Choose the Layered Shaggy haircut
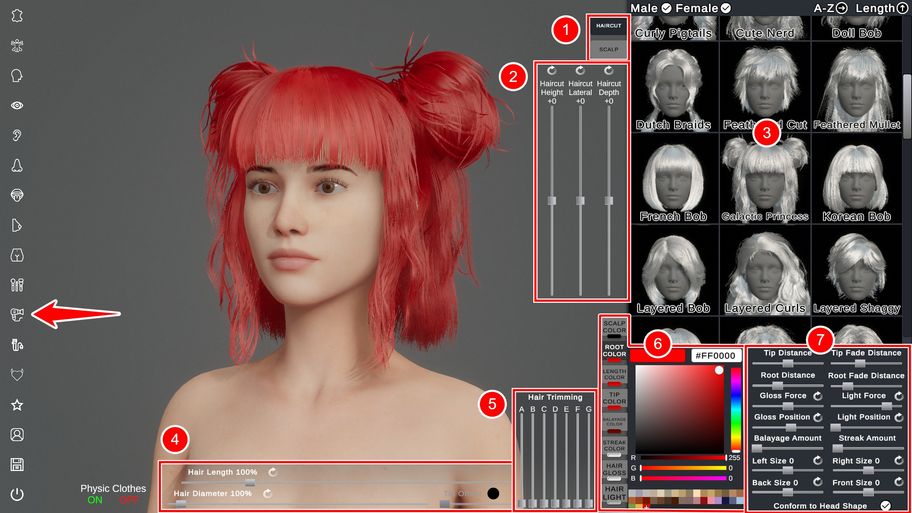The height and width of the screenshot is (513, 912). coord(856,271)
